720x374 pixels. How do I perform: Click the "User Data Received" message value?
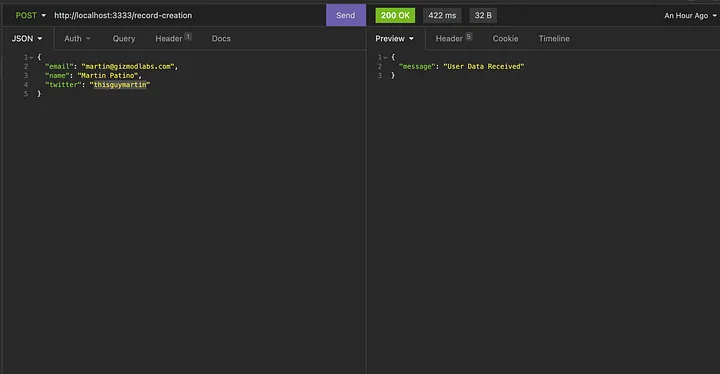484,66
